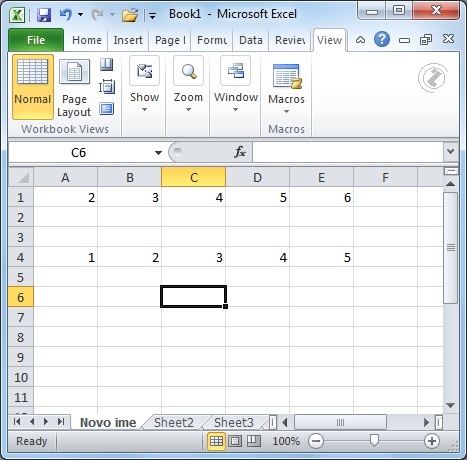This screenshot has height=460, width=467.
Task: Switch to Page Layout view in ribbon
Action: click(x=74, y=88)
